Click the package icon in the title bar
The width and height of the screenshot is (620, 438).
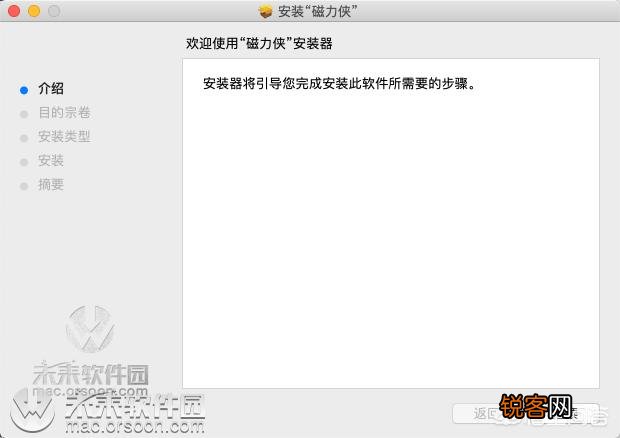pos(265,11)
